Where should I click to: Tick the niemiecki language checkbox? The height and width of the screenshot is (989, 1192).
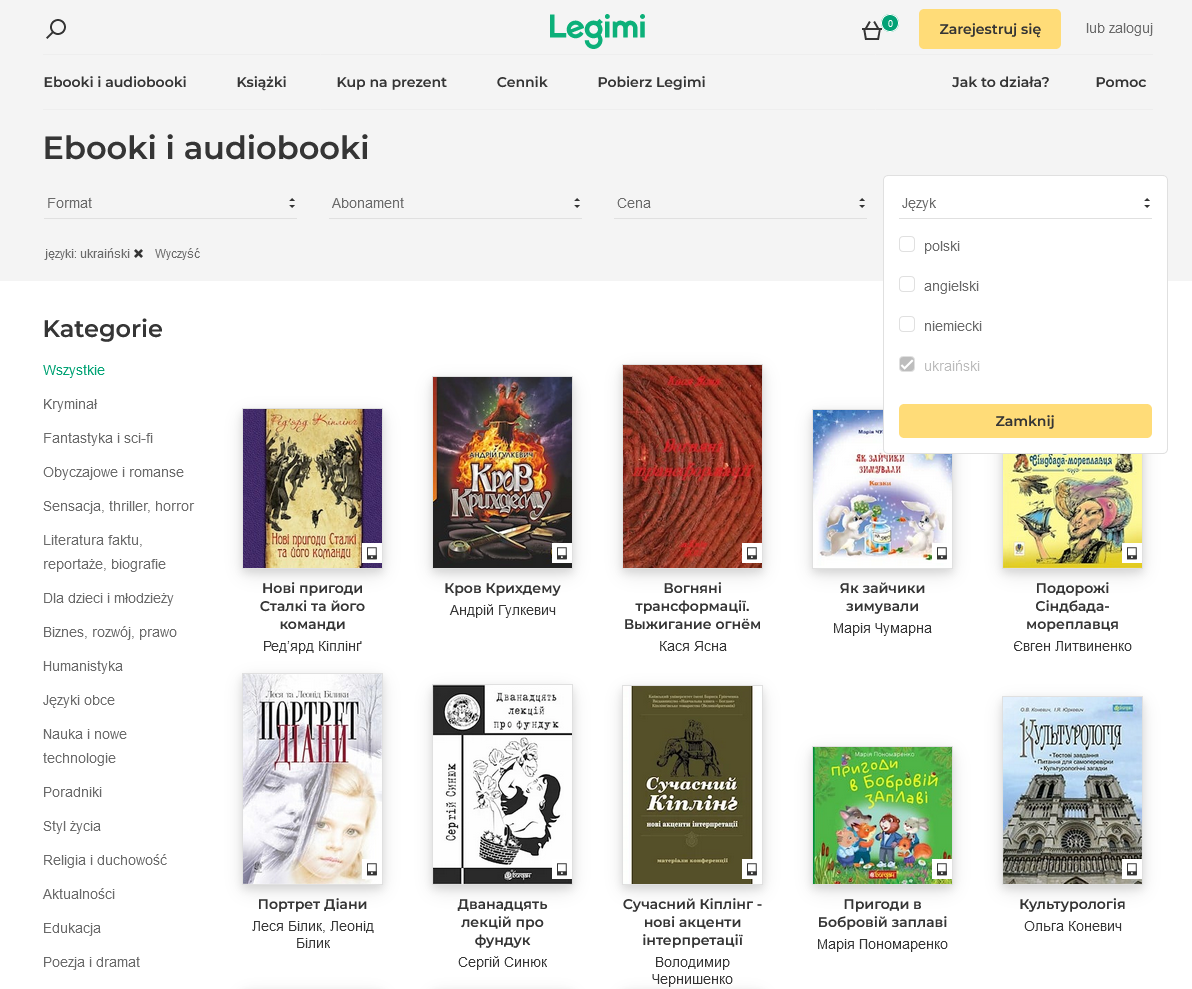[907, 325]
